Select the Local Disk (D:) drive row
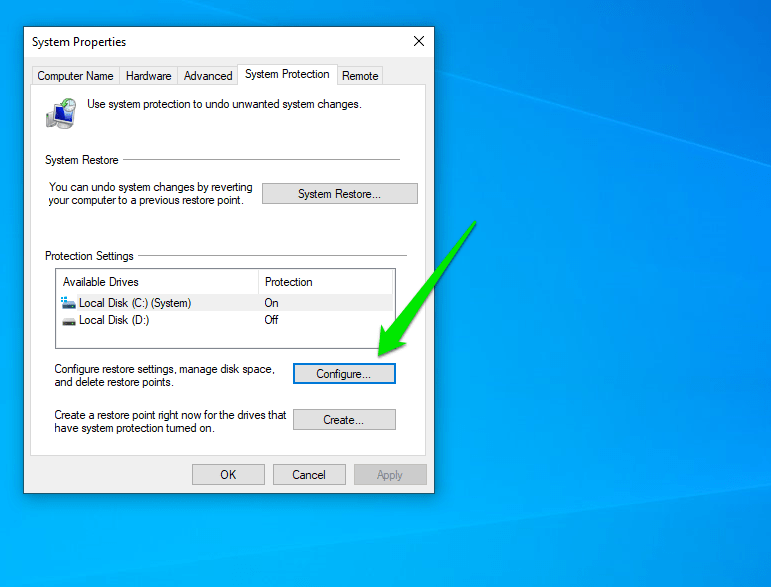 pyautogui.click(x=225, y=320)
